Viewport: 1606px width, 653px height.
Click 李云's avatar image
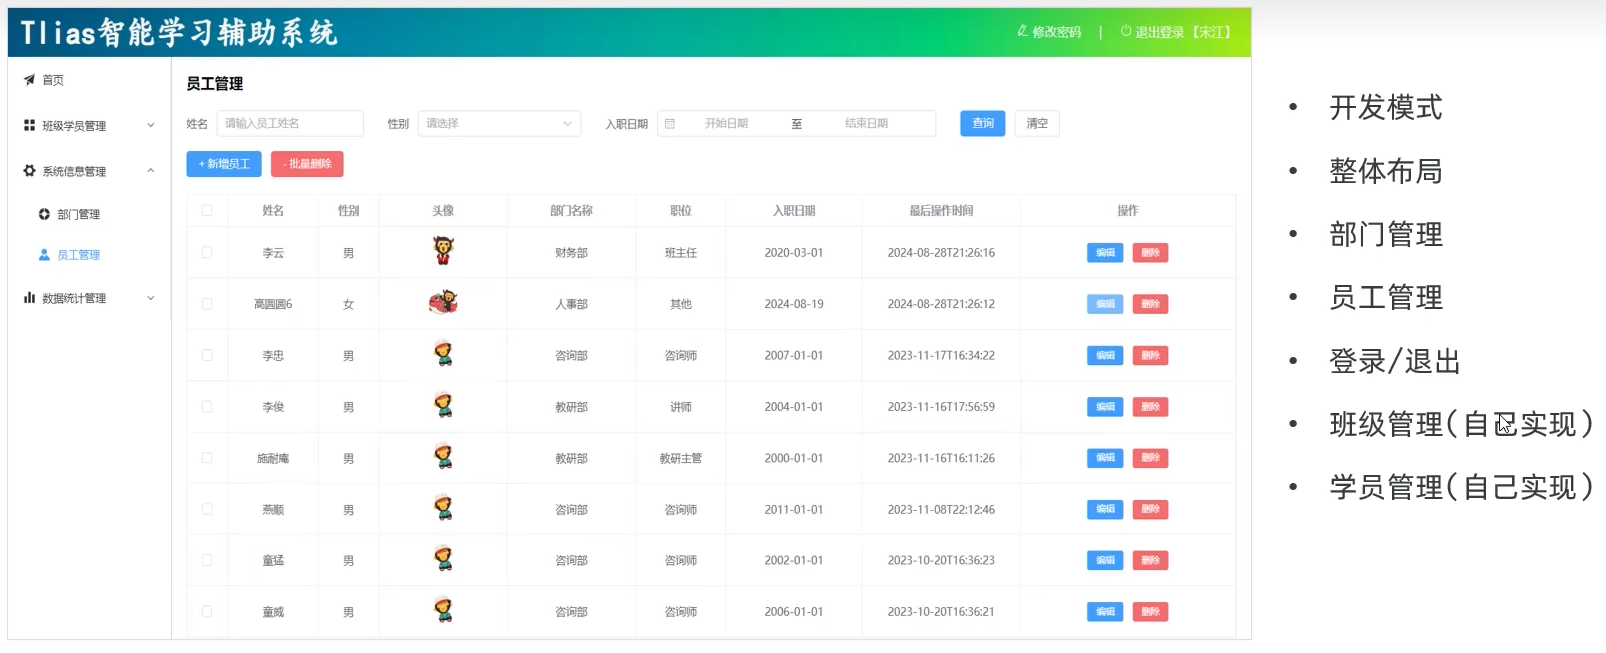[x=443, y=250]
